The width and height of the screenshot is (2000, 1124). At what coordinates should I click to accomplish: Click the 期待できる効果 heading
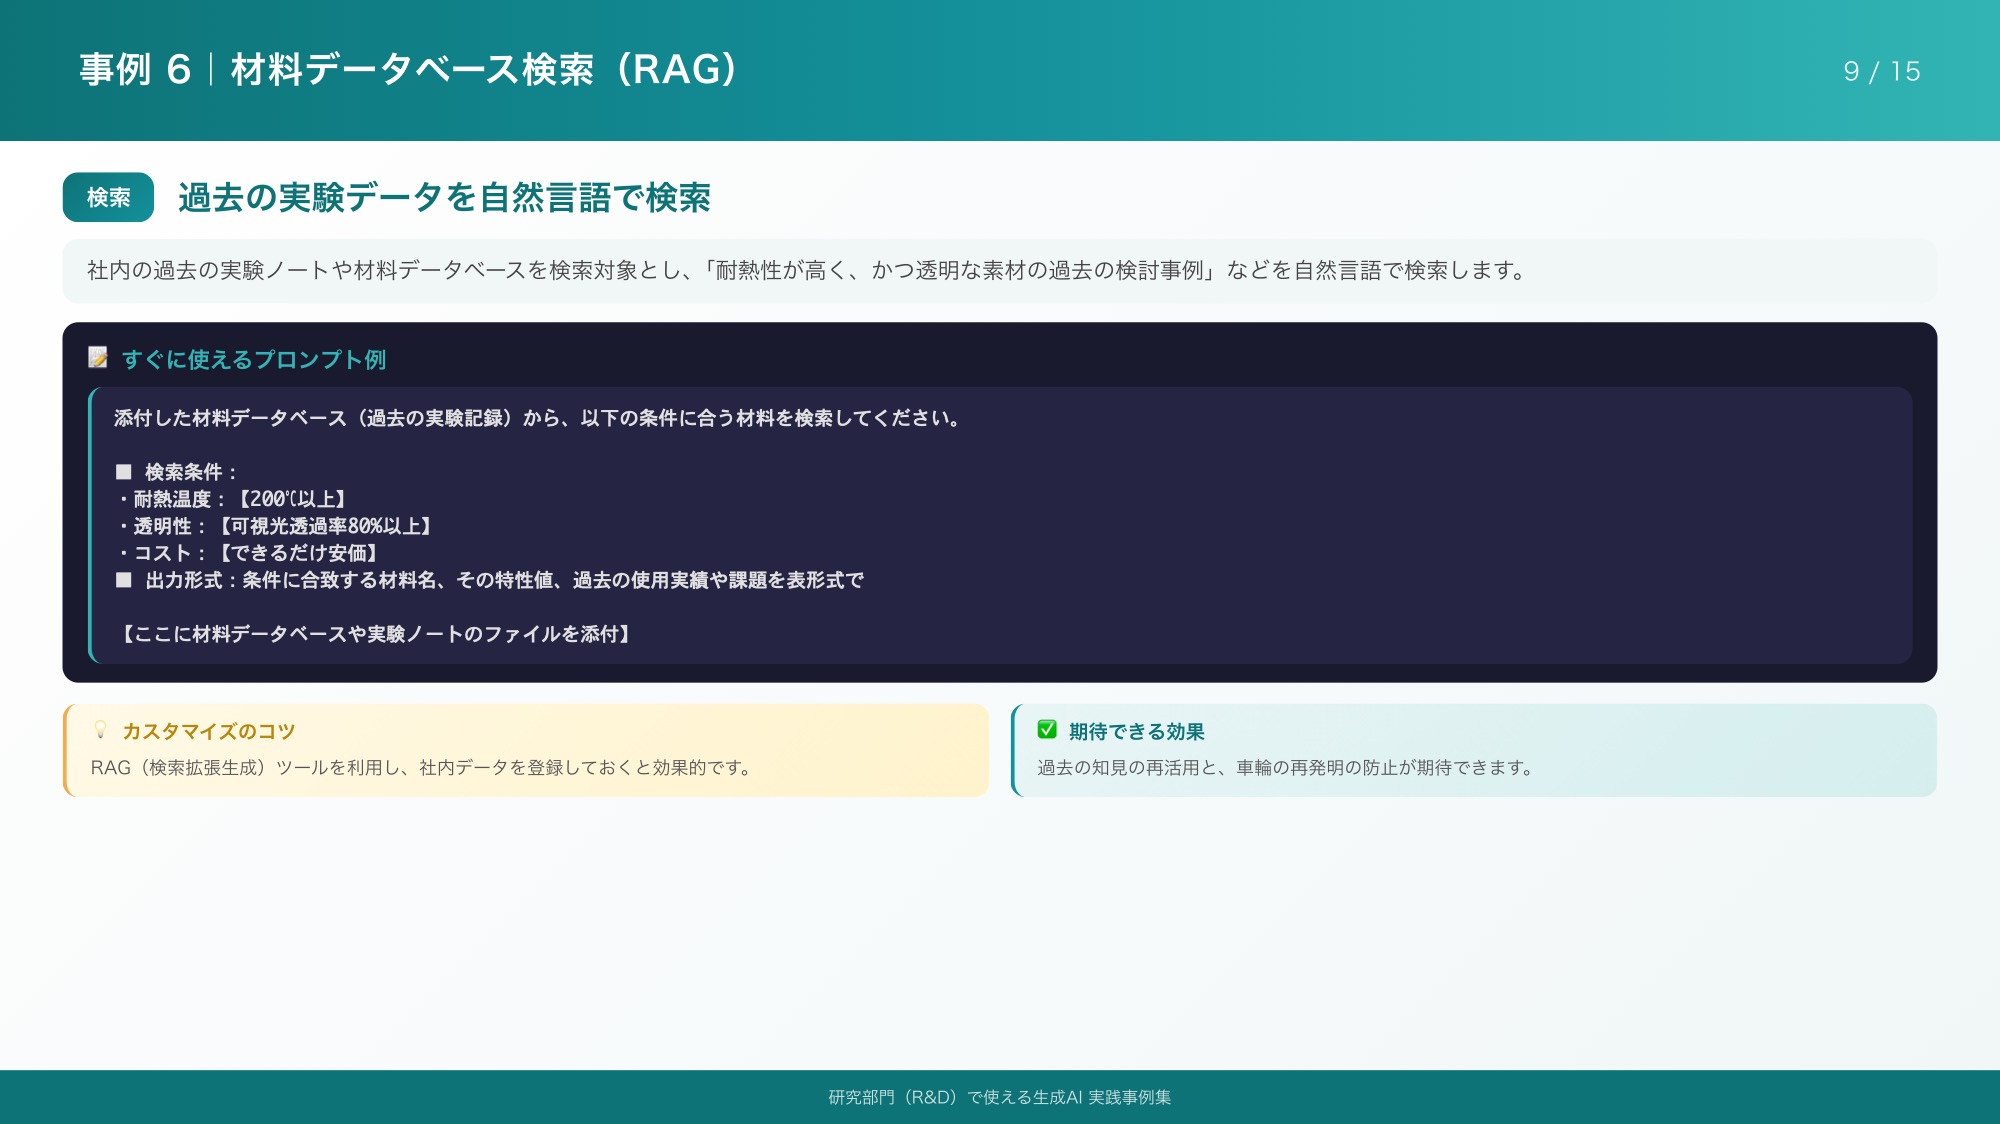click(x=1137, y=731)
